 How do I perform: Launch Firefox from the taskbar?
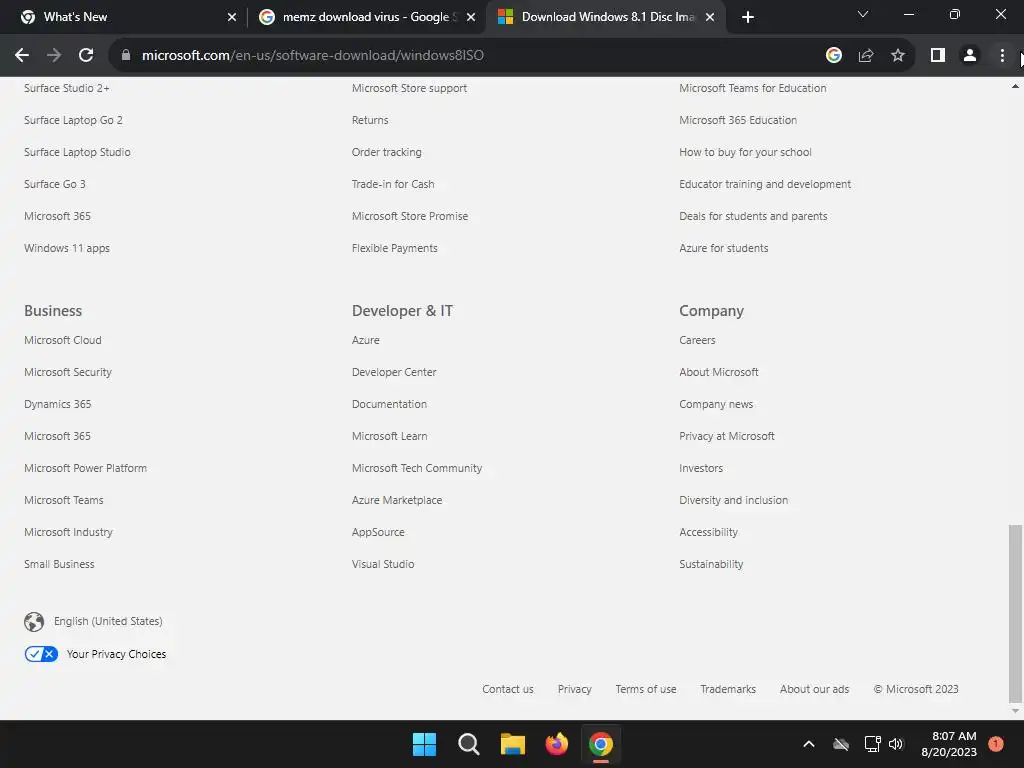[x=557, y=744]
